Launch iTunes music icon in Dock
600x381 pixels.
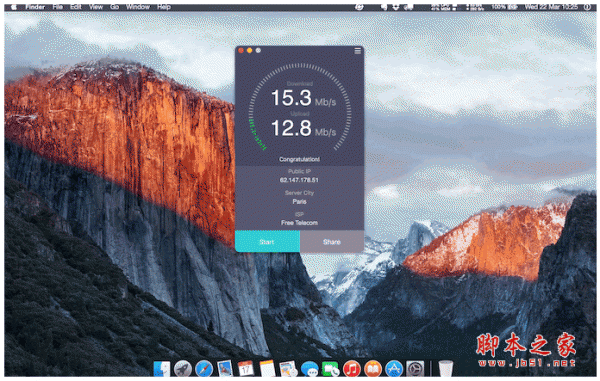click(x=352, y=369)
